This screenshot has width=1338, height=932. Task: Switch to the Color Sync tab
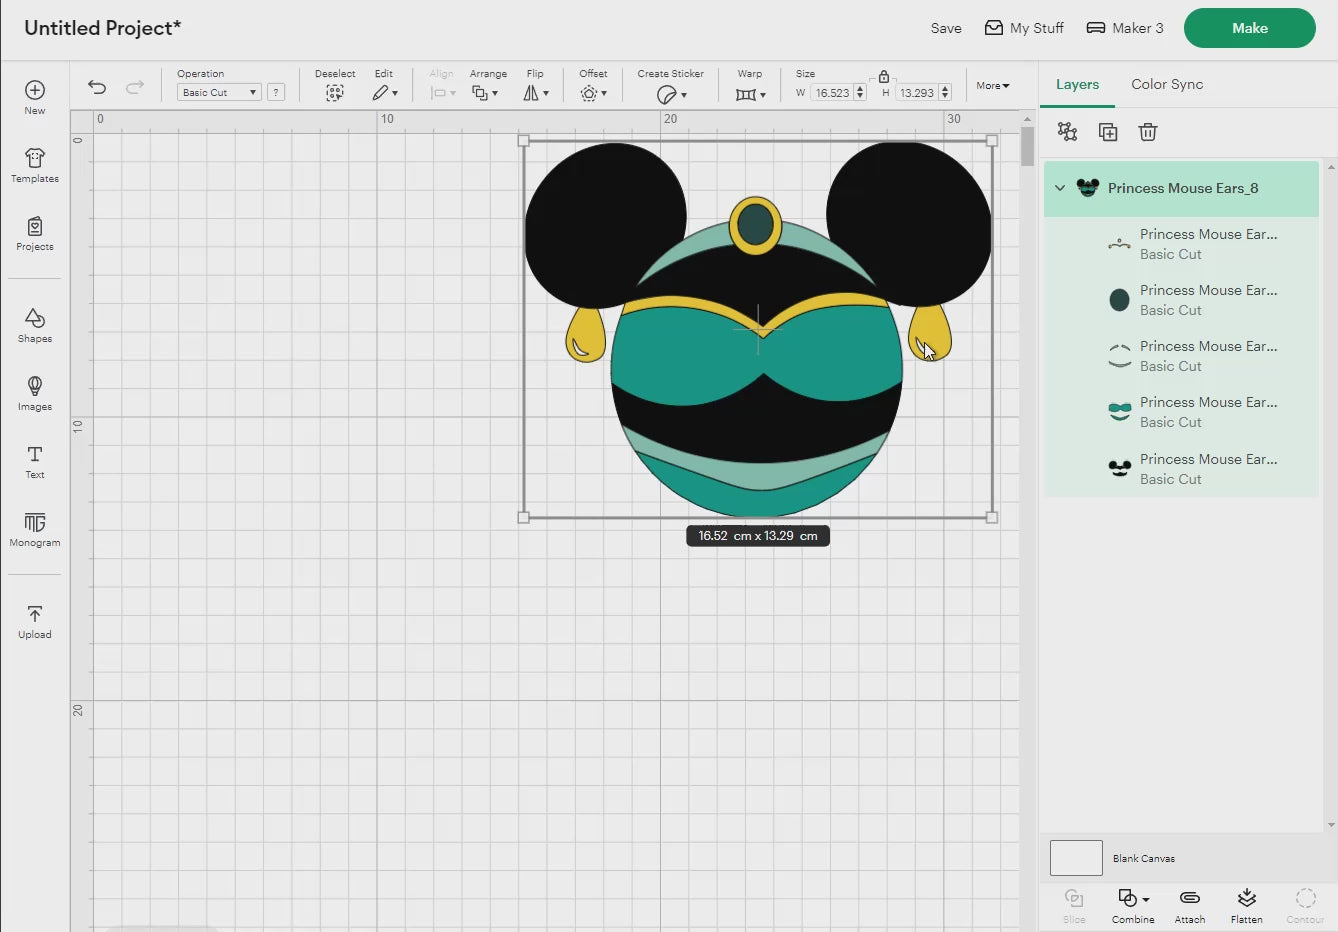coord(1167,84)
